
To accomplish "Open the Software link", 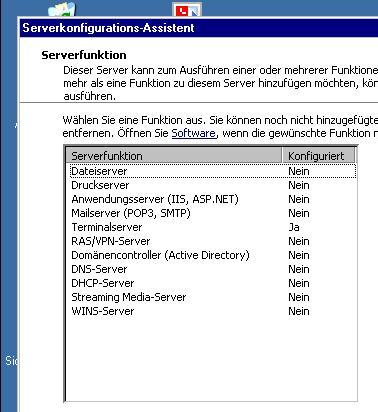I will (x=193, y=133).
